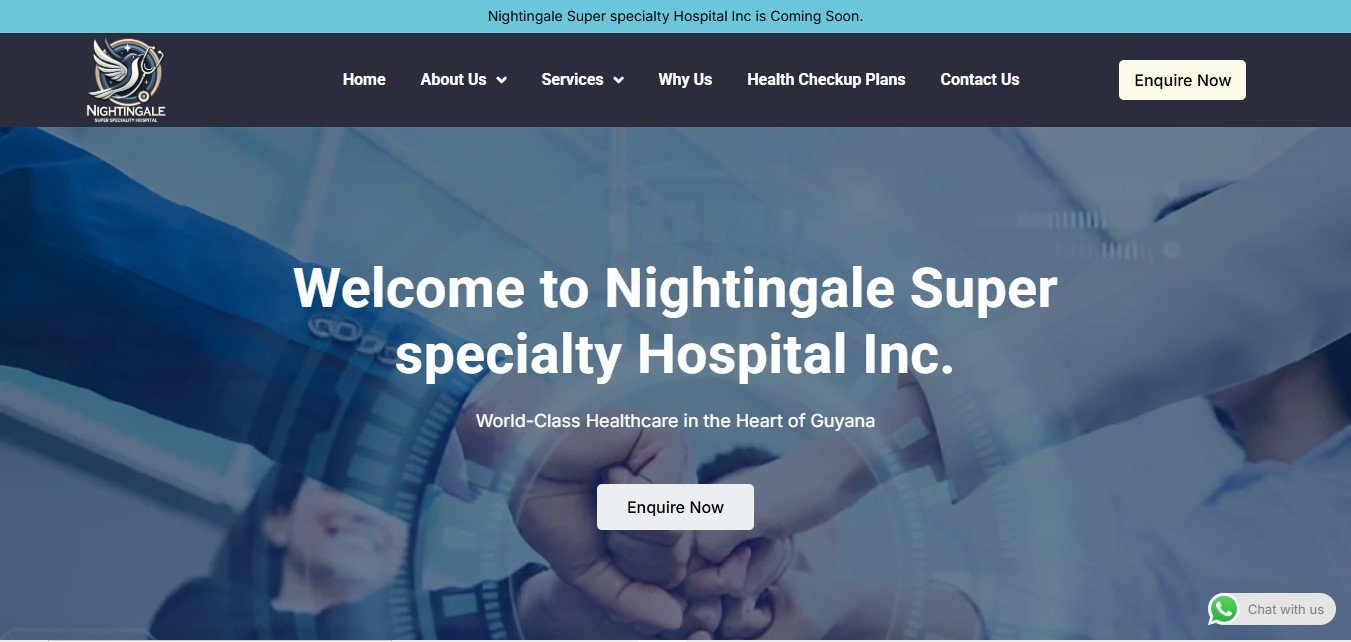Click the word 'Guyana' in the tagline
Image resolution: width=1351 pixels, height=642 pixels.
click(x=844, y=421)
